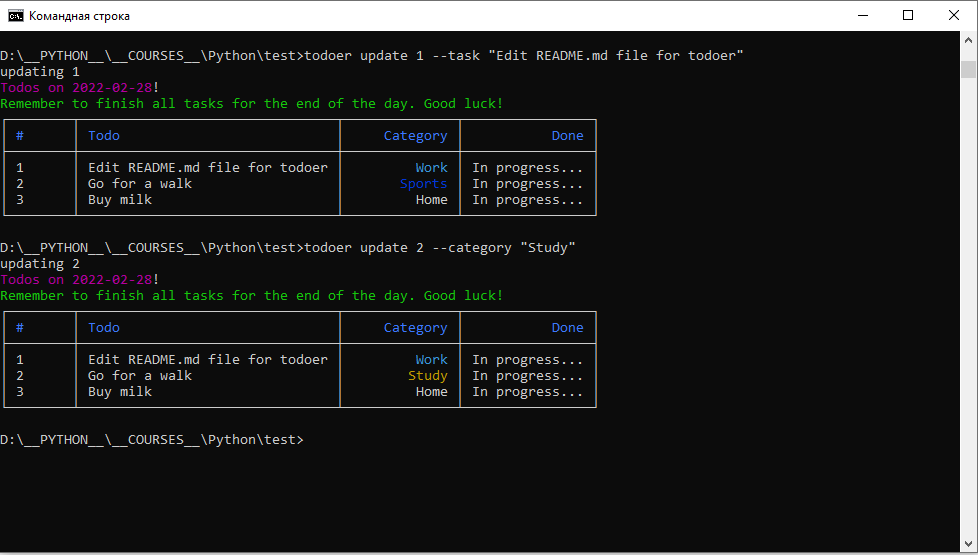This screenshot has height=555, width=978.
Task: Click the blue Sports category in first table
Action: pos(424,184)
